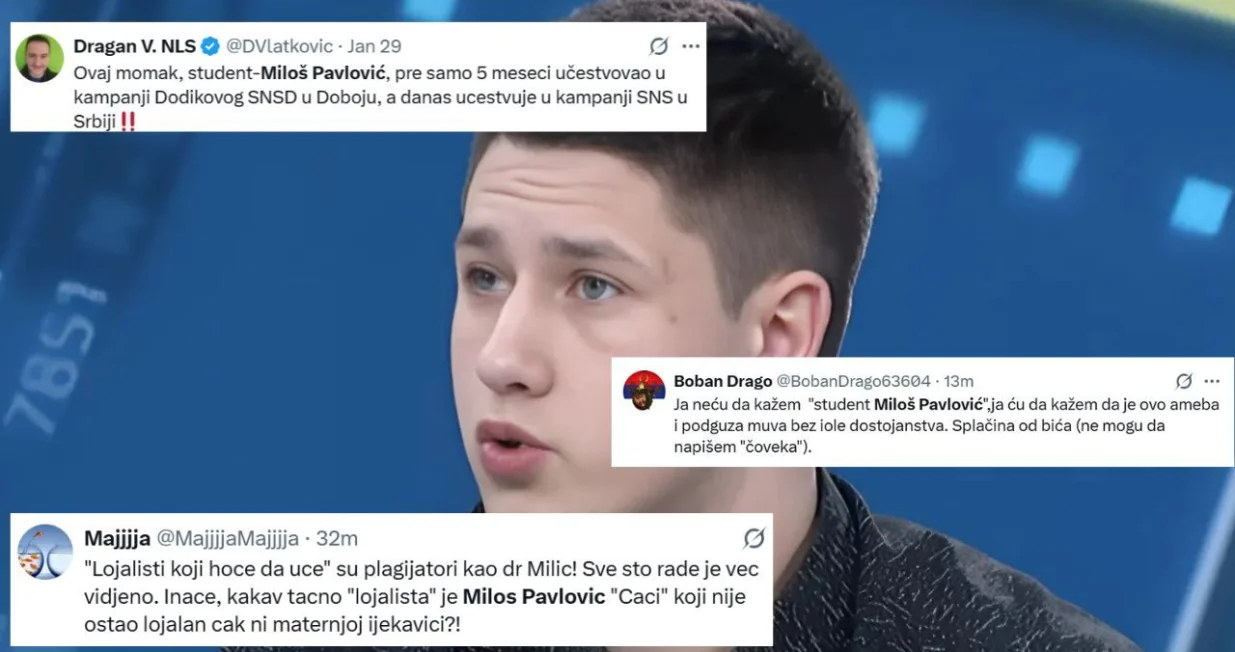Select the Boban Drago display name
1235x652 pixels.
pyautogui.click(x=722, y=381)
